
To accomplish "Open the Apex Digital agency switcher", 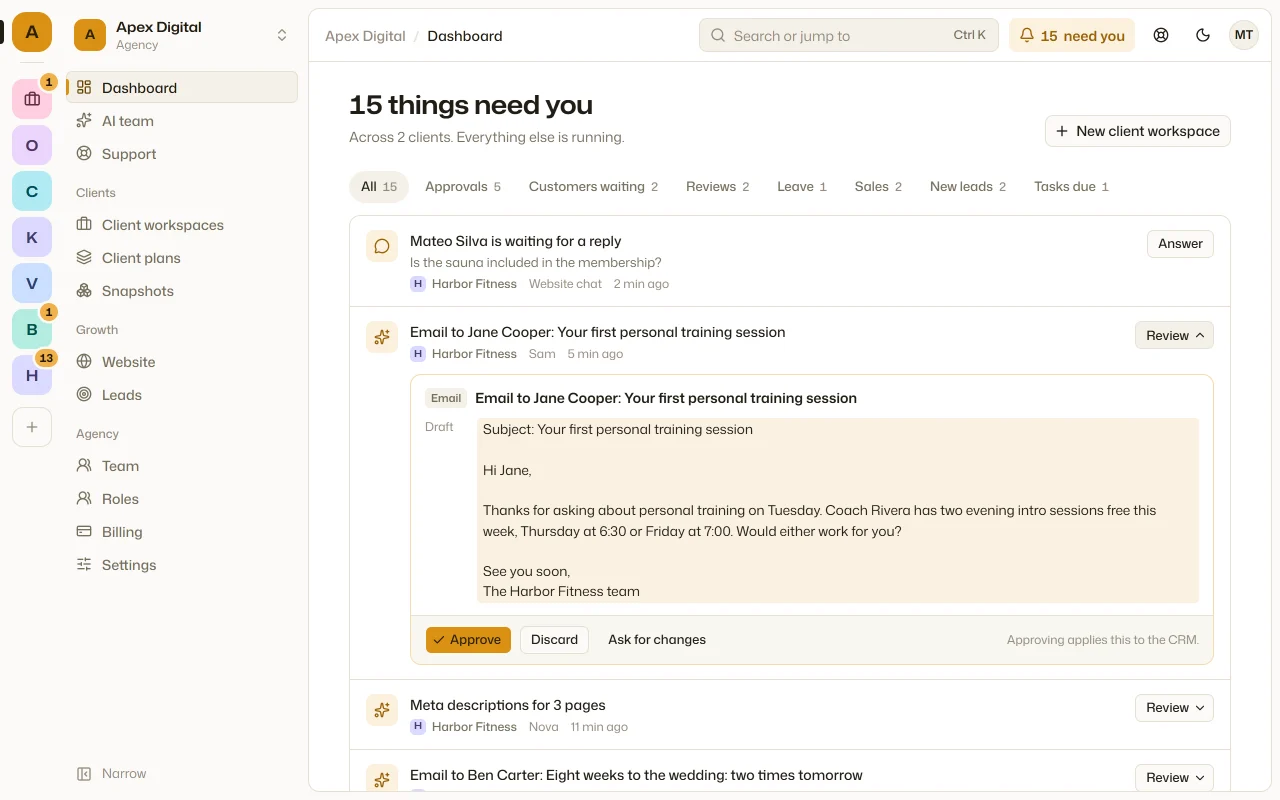I will pos(182,35).
